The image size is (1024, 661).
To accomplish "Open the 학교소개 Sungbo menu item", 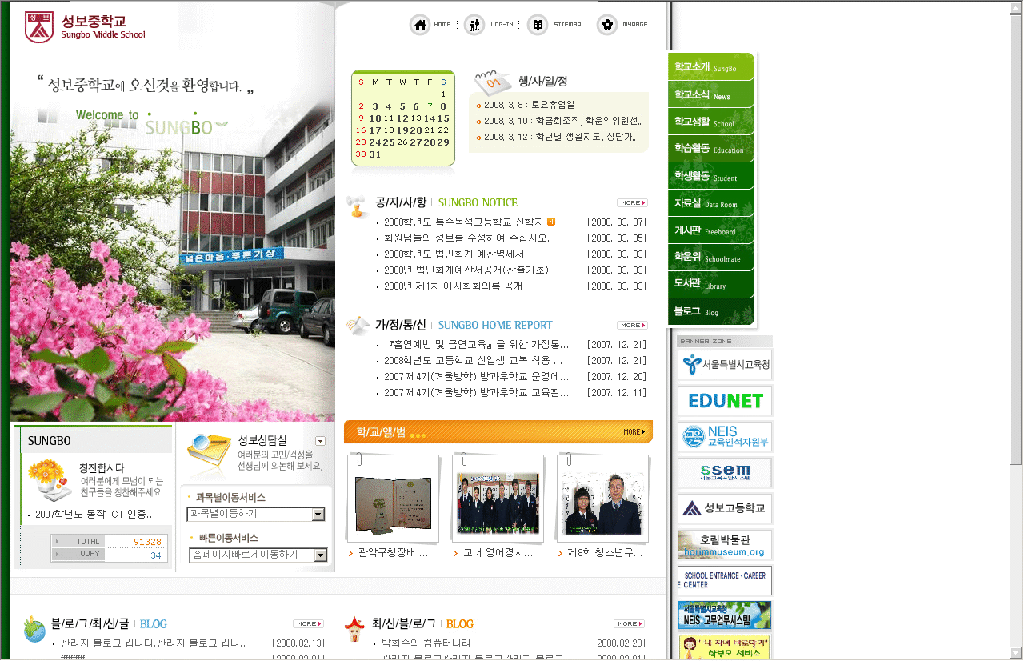I will click(x=710, y=68).
